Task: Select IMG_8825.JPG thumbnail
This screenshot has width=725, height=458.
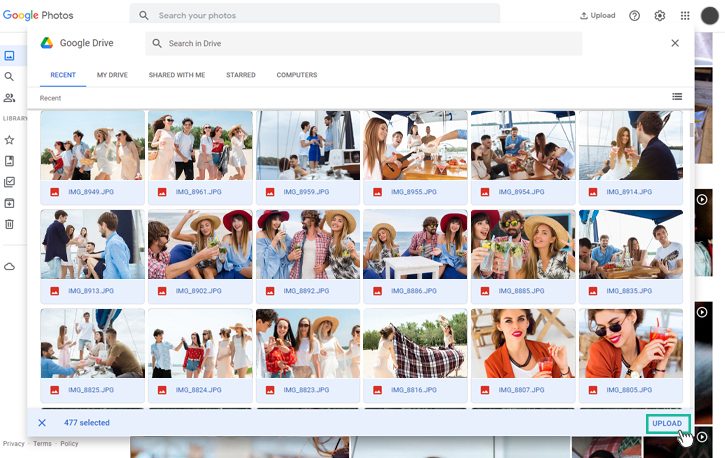Action: tap(92, 343)
